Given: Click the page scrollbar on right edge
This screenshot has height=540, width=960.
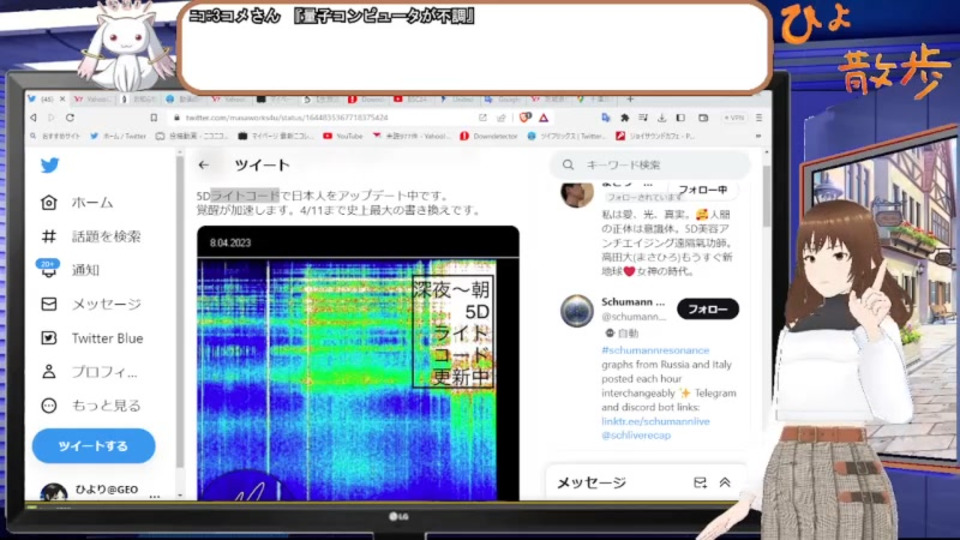Looking at the screenshot, I should click(767, 196).
